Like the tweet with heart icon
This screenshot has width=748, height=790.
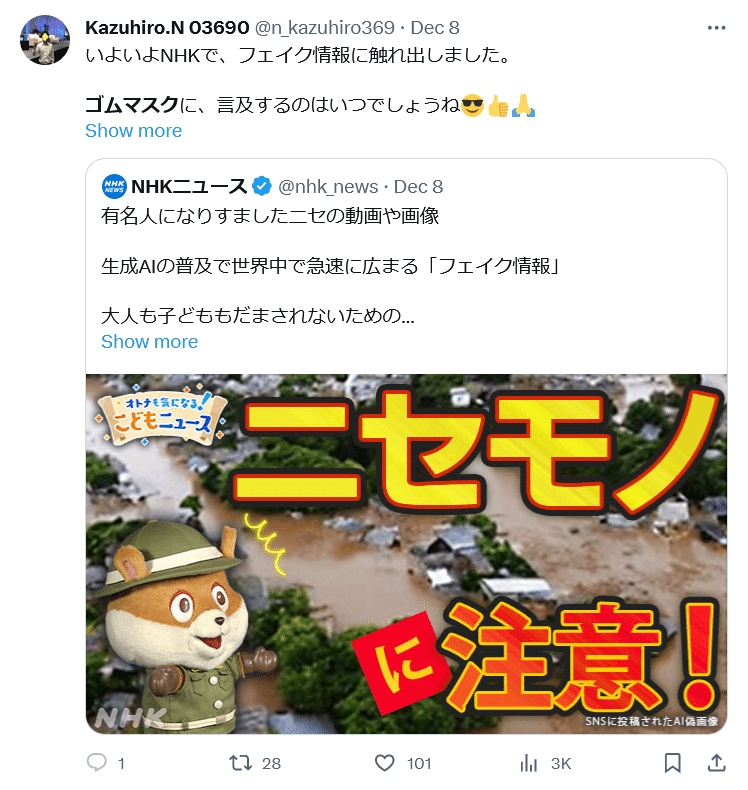point(384,762)
